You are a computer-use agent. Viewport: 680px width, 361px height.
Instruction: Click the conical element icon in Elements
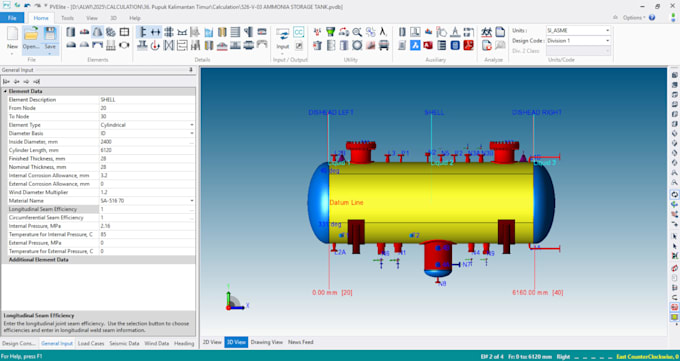pos(98,32)
